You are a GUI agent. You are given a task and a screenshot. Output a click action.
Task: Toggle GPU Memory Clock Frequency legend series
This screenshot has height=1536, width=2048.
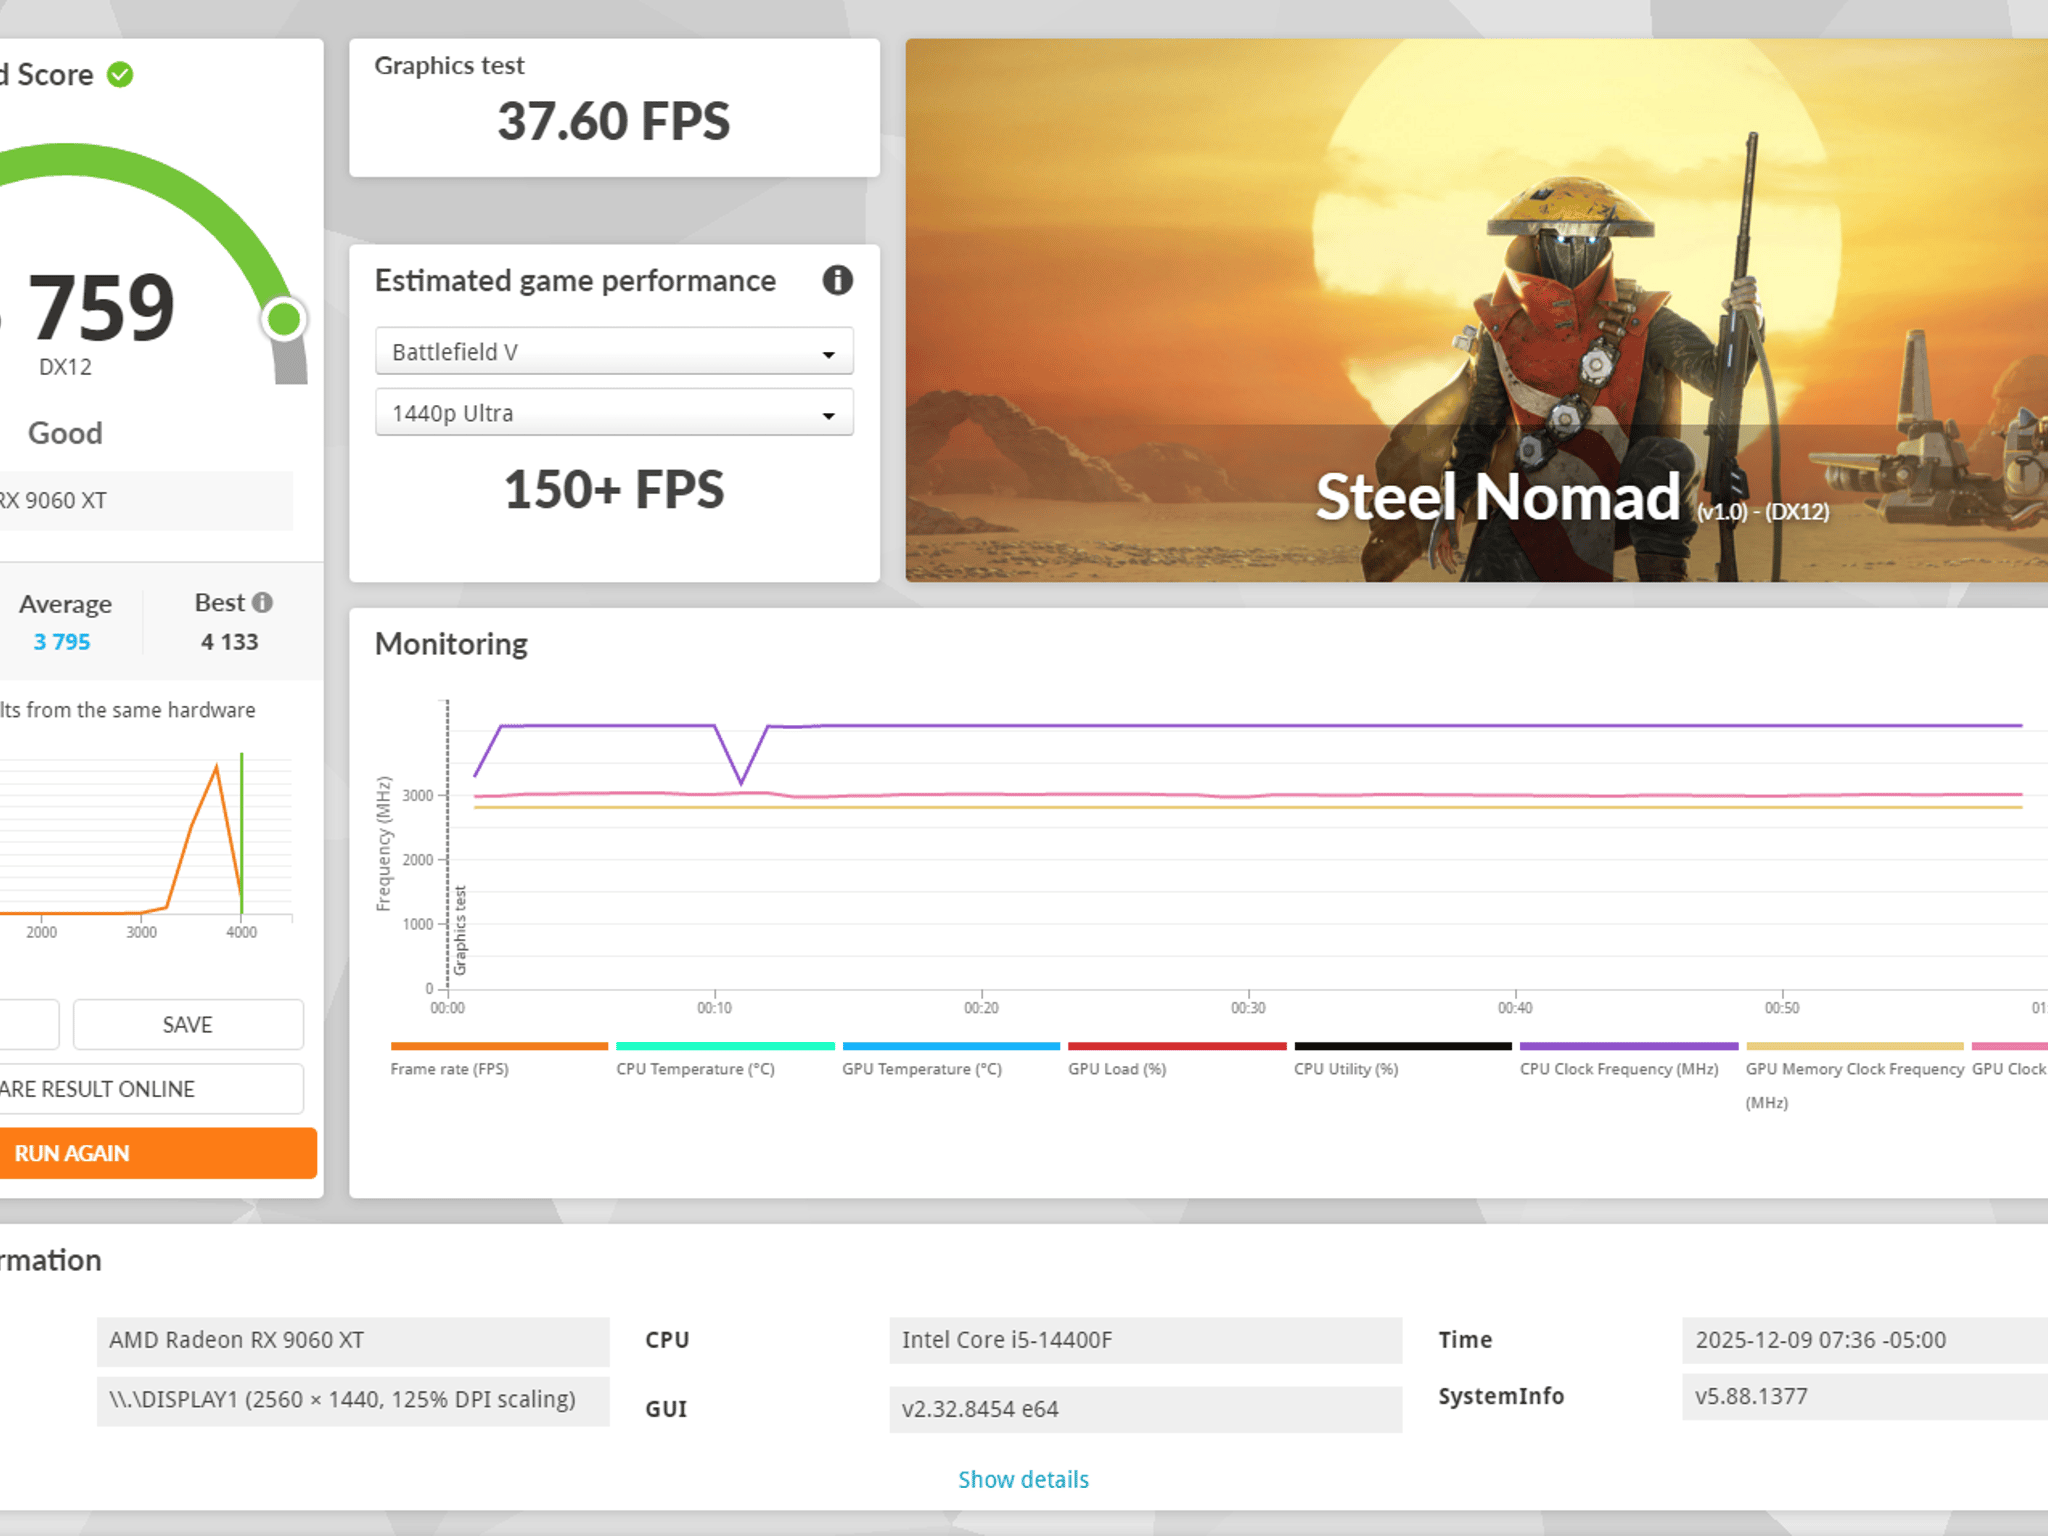click(x=1854, y=1076)
